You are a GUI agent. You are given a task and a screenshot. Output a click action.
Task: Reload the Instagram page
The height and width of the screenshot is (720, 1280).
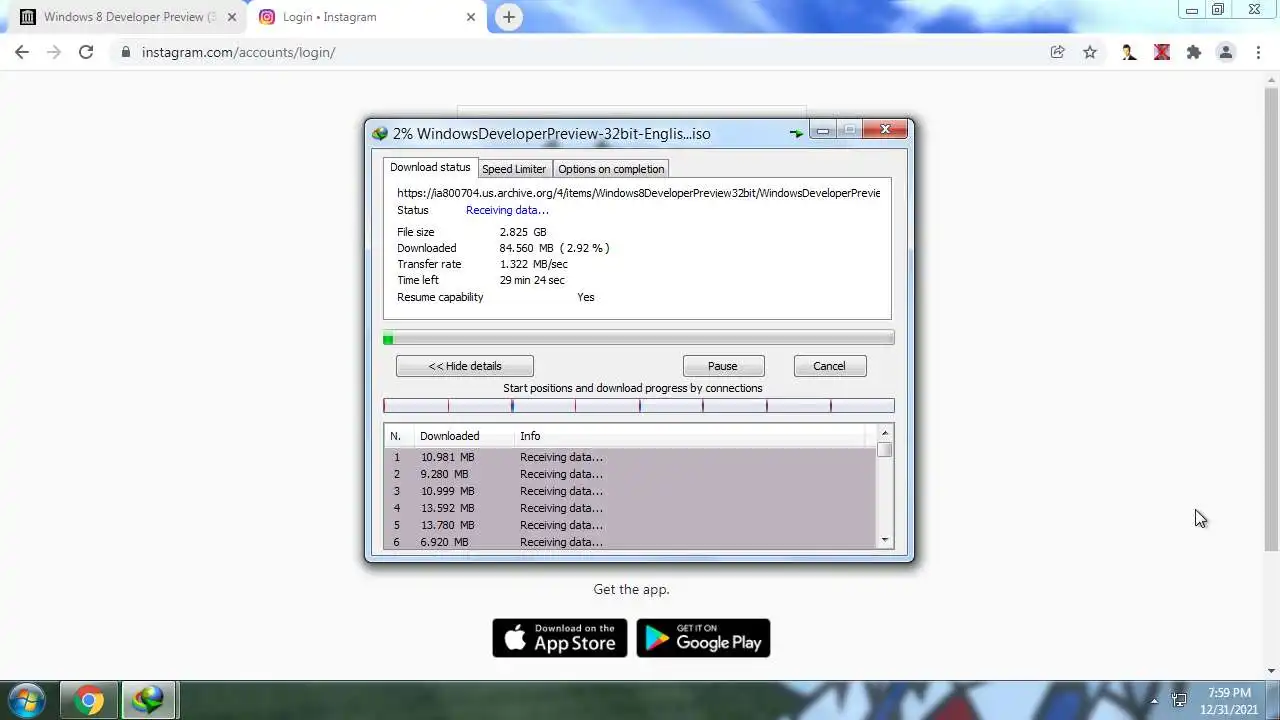86,52
